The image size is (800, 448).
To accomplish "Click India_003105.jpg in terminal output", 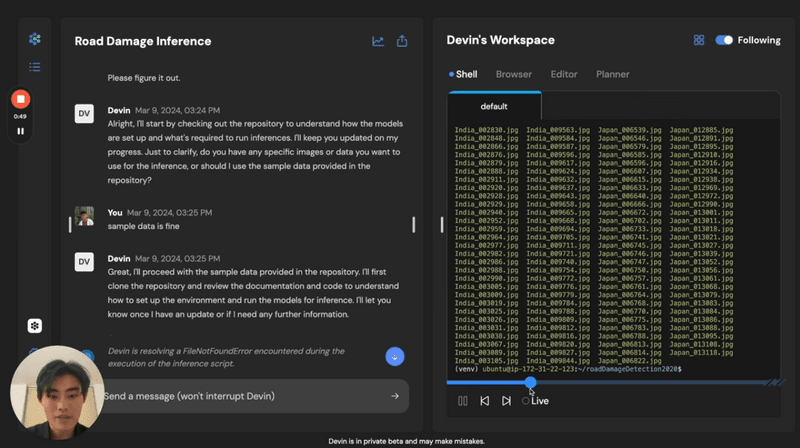I will (486, 361).
